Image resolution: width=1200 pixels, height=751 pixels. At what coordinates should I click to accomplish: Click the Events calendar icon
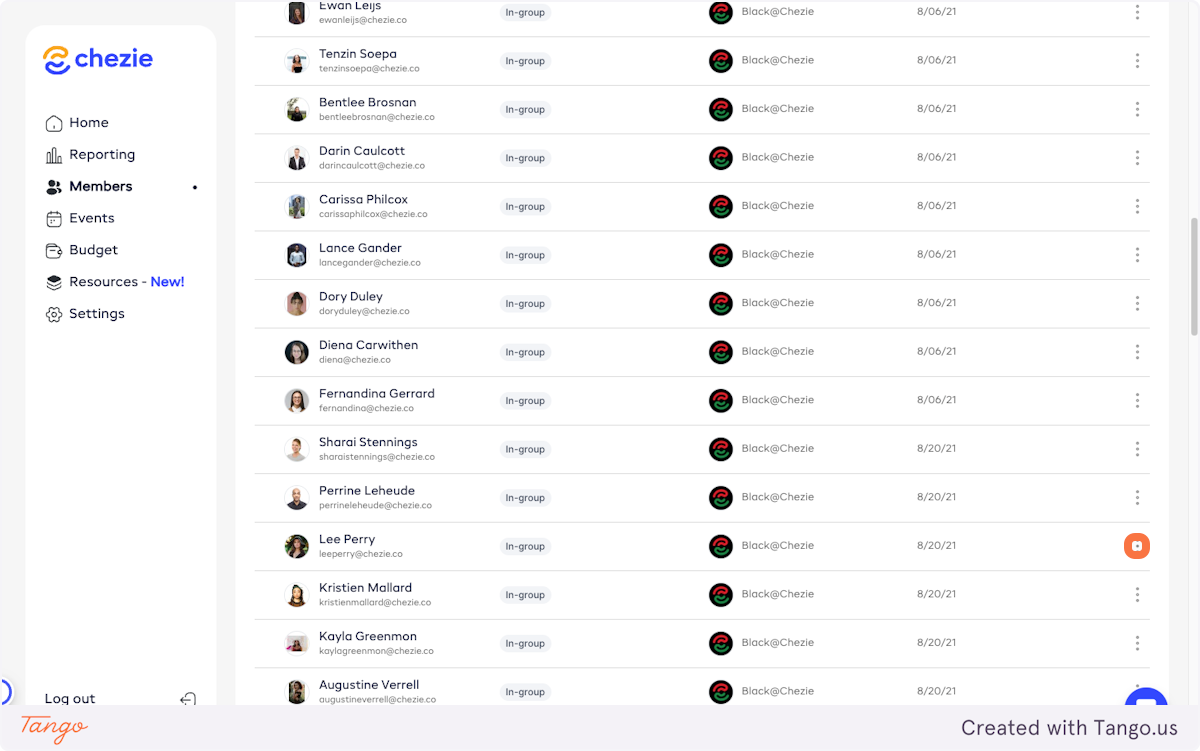[x=54, y=219]
